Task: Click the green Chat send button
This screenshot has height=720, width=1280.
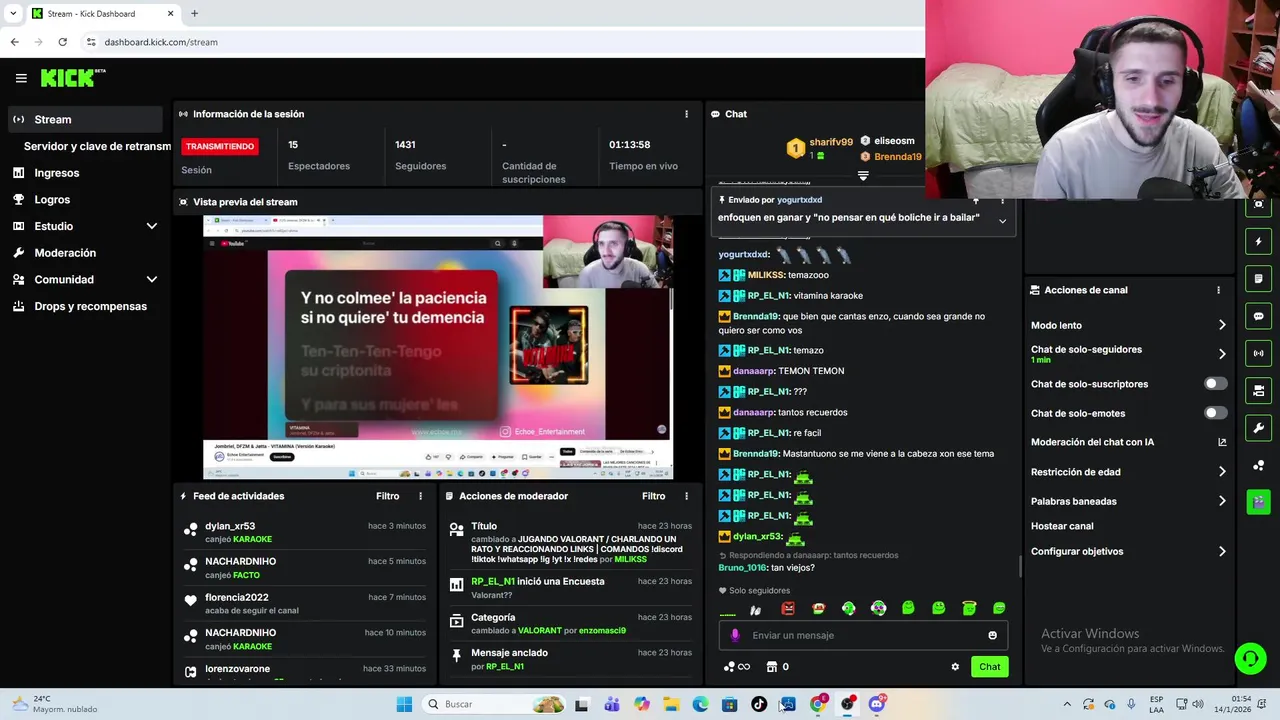Action: [989, 667]
